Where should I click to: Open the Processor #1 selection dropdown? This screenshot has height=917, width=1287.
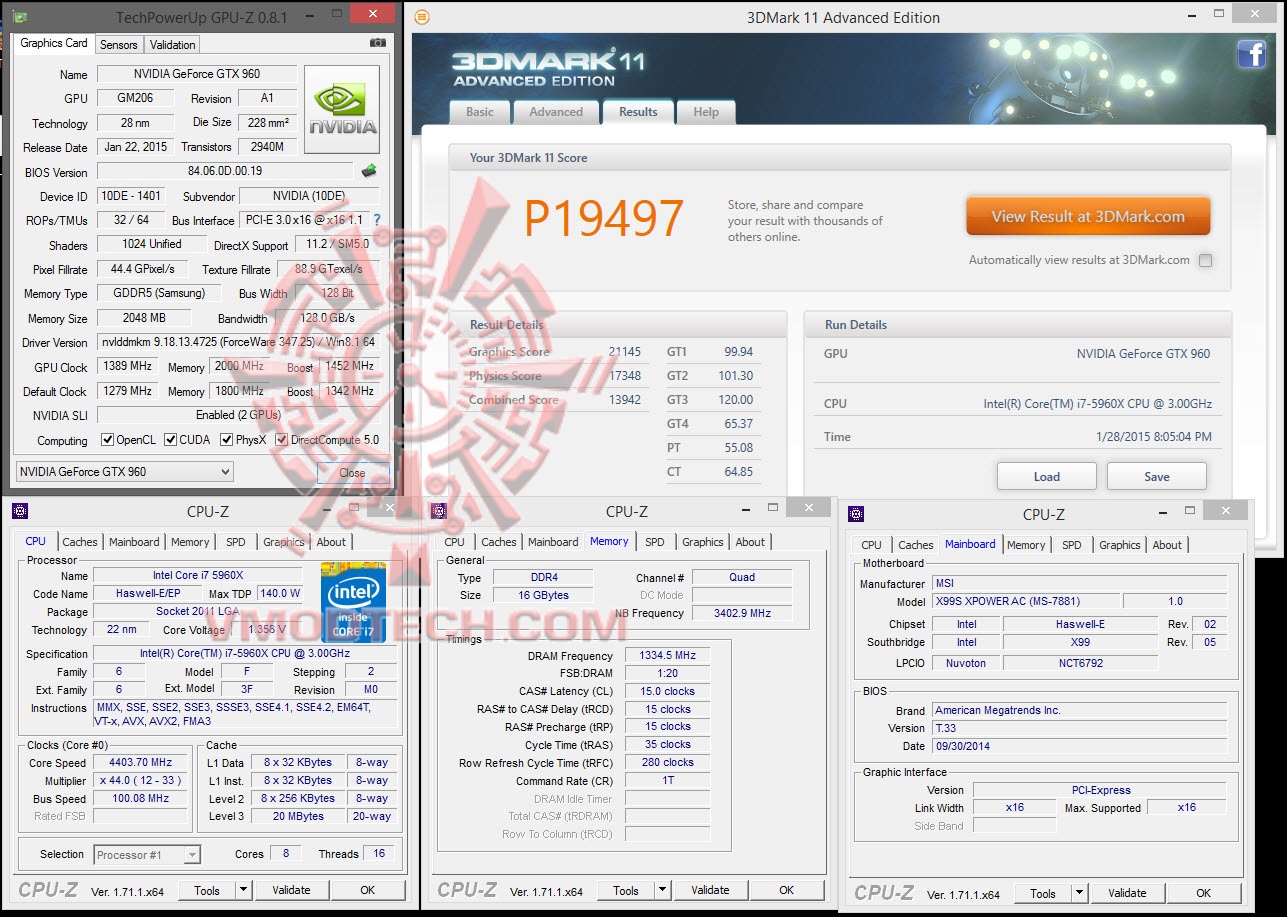147,854
